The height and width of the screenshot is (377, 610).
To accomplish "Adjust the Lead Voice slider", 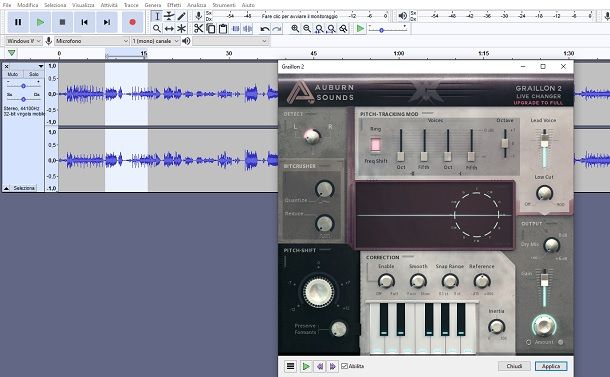I will (545, 148).
